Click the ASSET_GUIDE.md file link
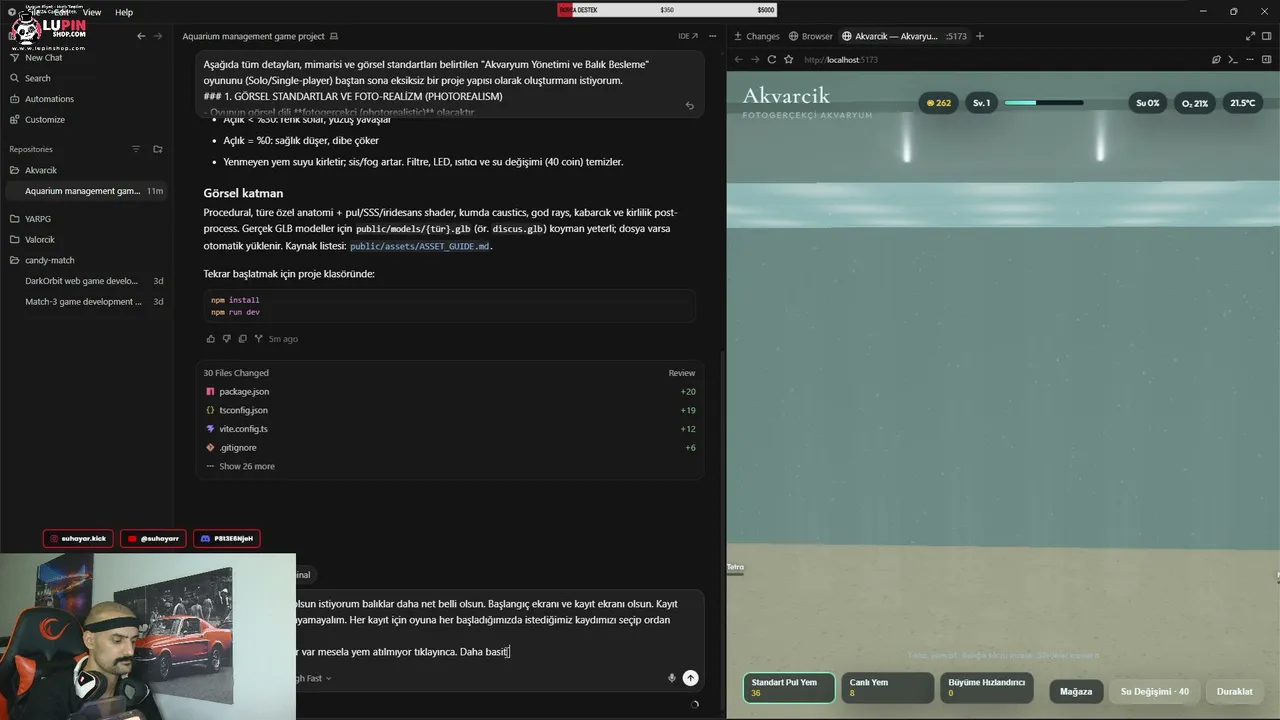The width and height of the screenshot is (1280, 720). [420, 246]
